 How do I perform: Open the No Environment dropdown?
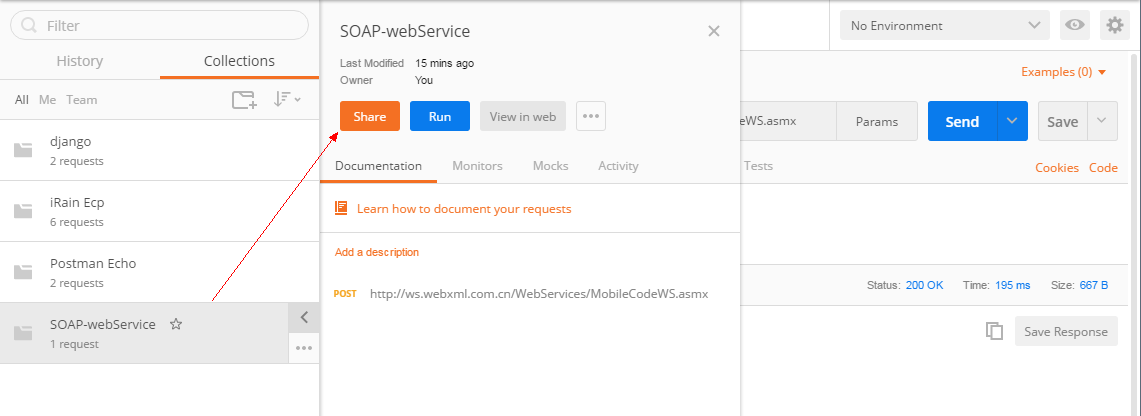[x=945, y=25]
